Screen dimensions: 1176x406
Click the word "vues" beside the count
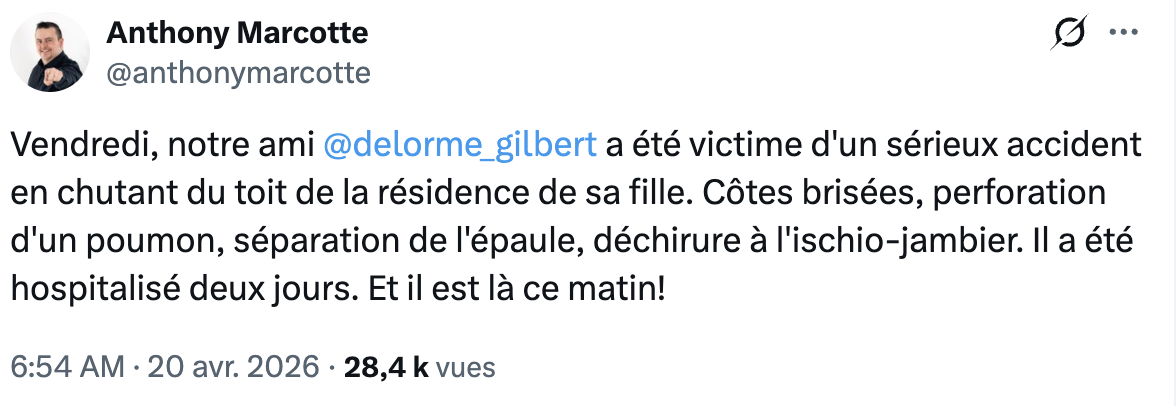click(465, 367)
